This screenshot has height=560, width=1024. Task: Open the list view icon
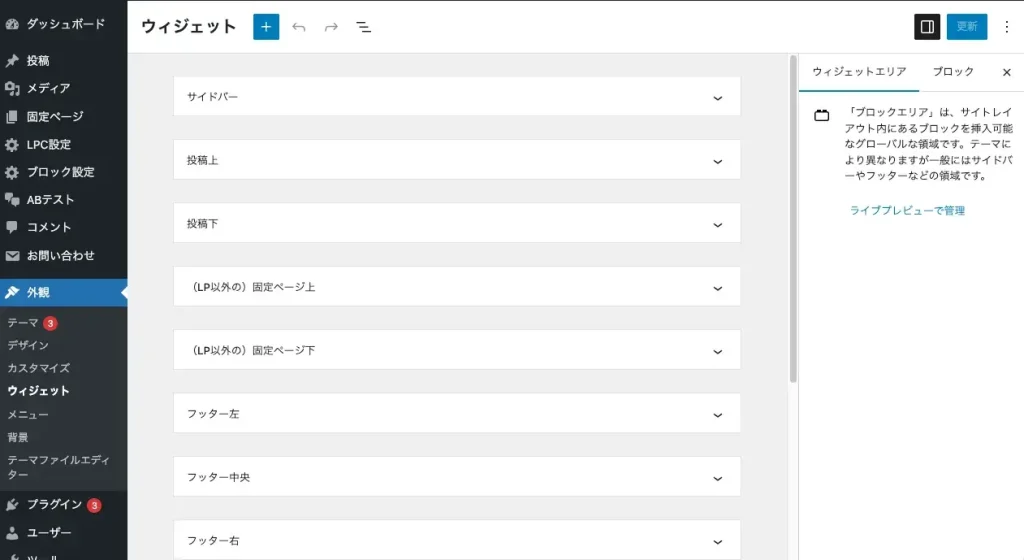[x=364, y=27]
